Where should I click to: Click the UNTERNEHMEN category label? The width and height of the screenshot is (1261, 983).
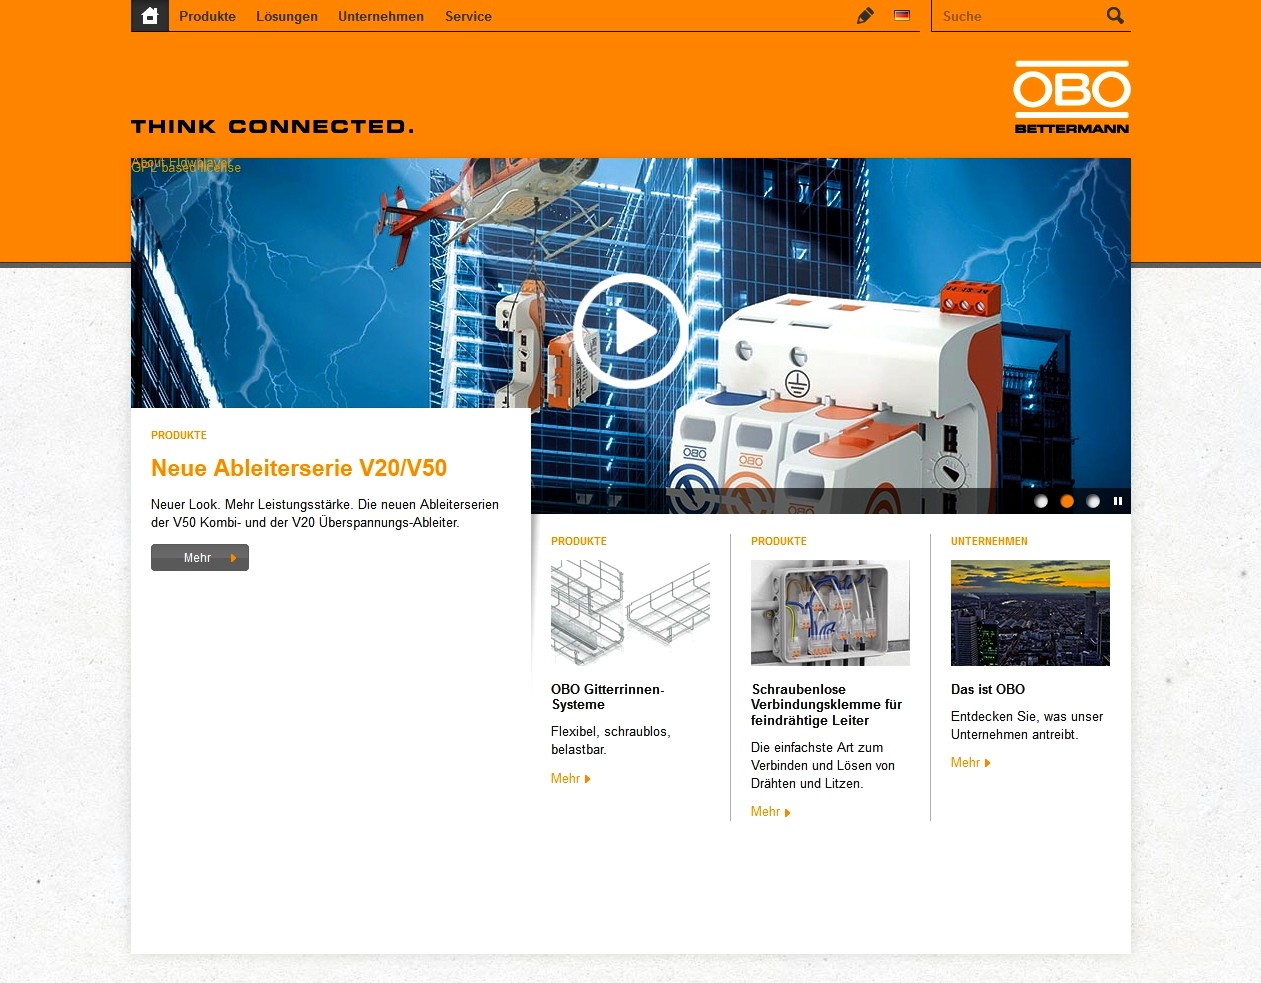989,541
